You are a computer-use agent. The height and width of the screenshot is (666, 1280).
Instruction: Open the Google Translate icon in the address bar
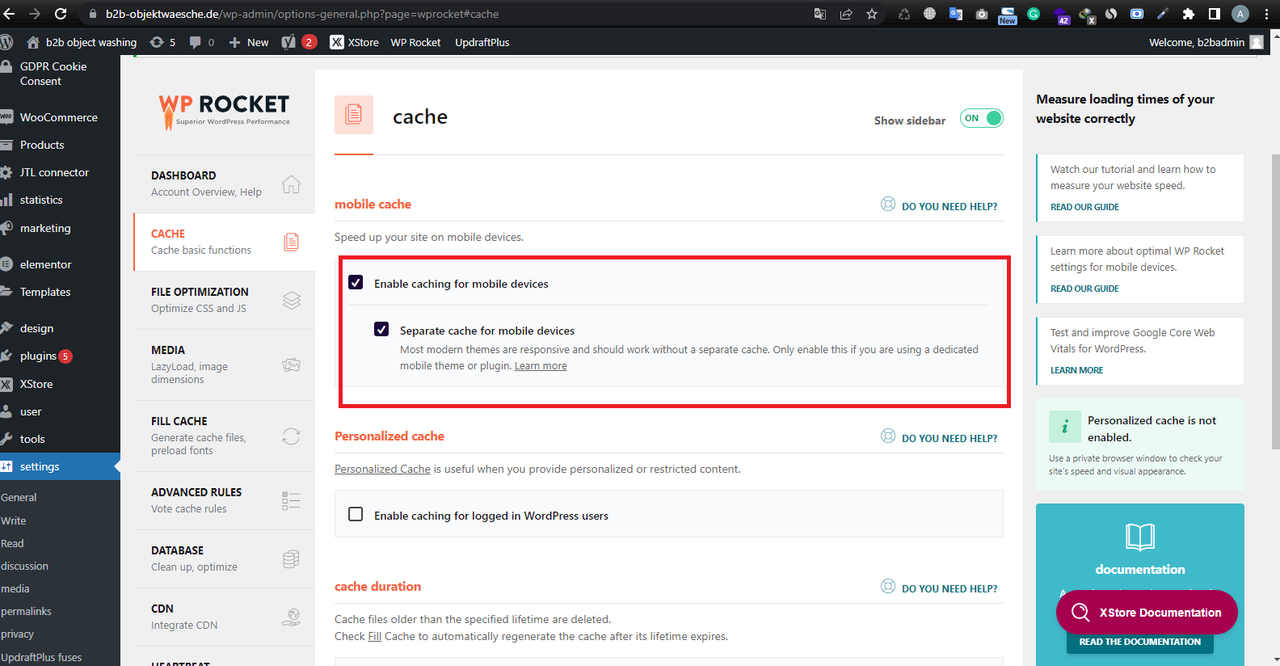pyautogui.click(x=820, y=14)
